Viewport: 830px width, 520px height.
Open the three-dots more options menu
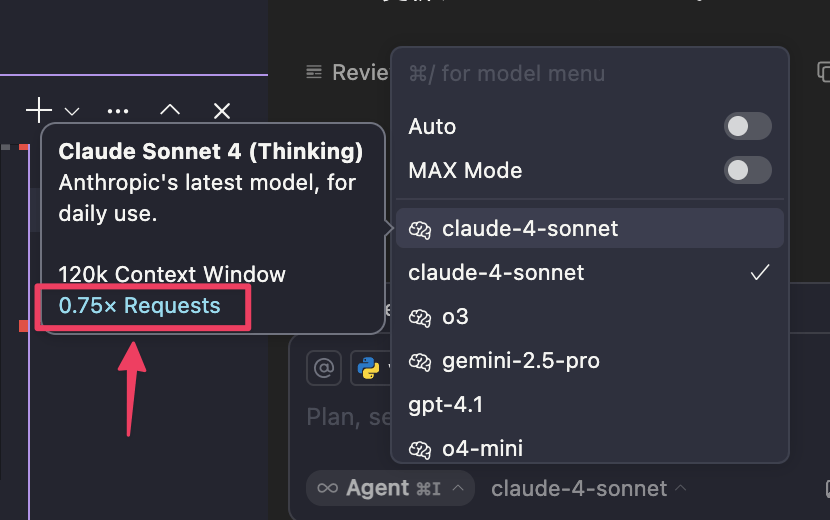pos(118,111)
